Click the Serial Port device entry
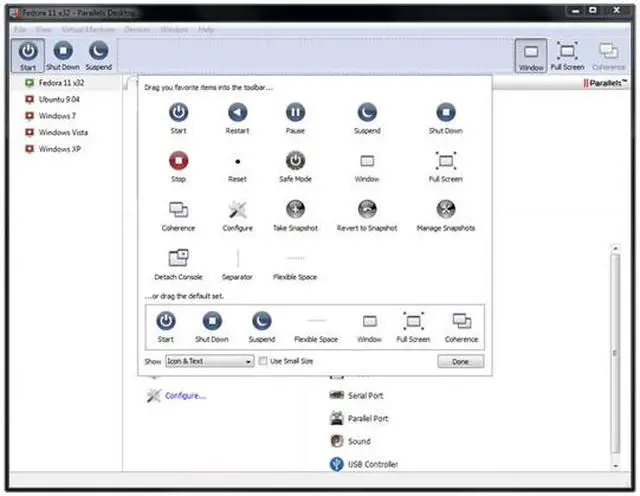The height and width of the screenshot is (496, 640). point(356,396)
